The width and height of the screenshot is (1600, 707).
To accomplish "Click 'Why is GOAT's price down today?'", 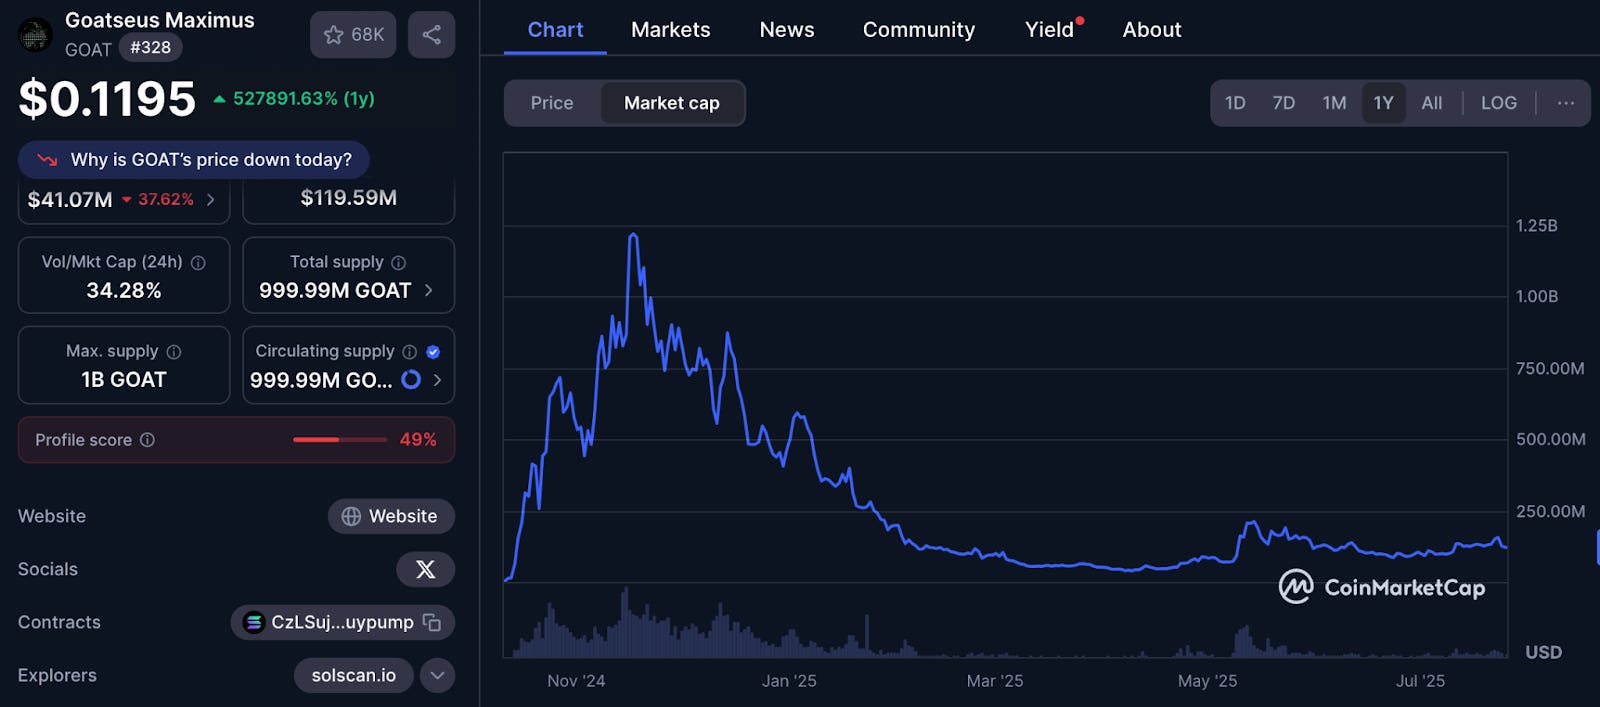I will [x=194, y=160].
